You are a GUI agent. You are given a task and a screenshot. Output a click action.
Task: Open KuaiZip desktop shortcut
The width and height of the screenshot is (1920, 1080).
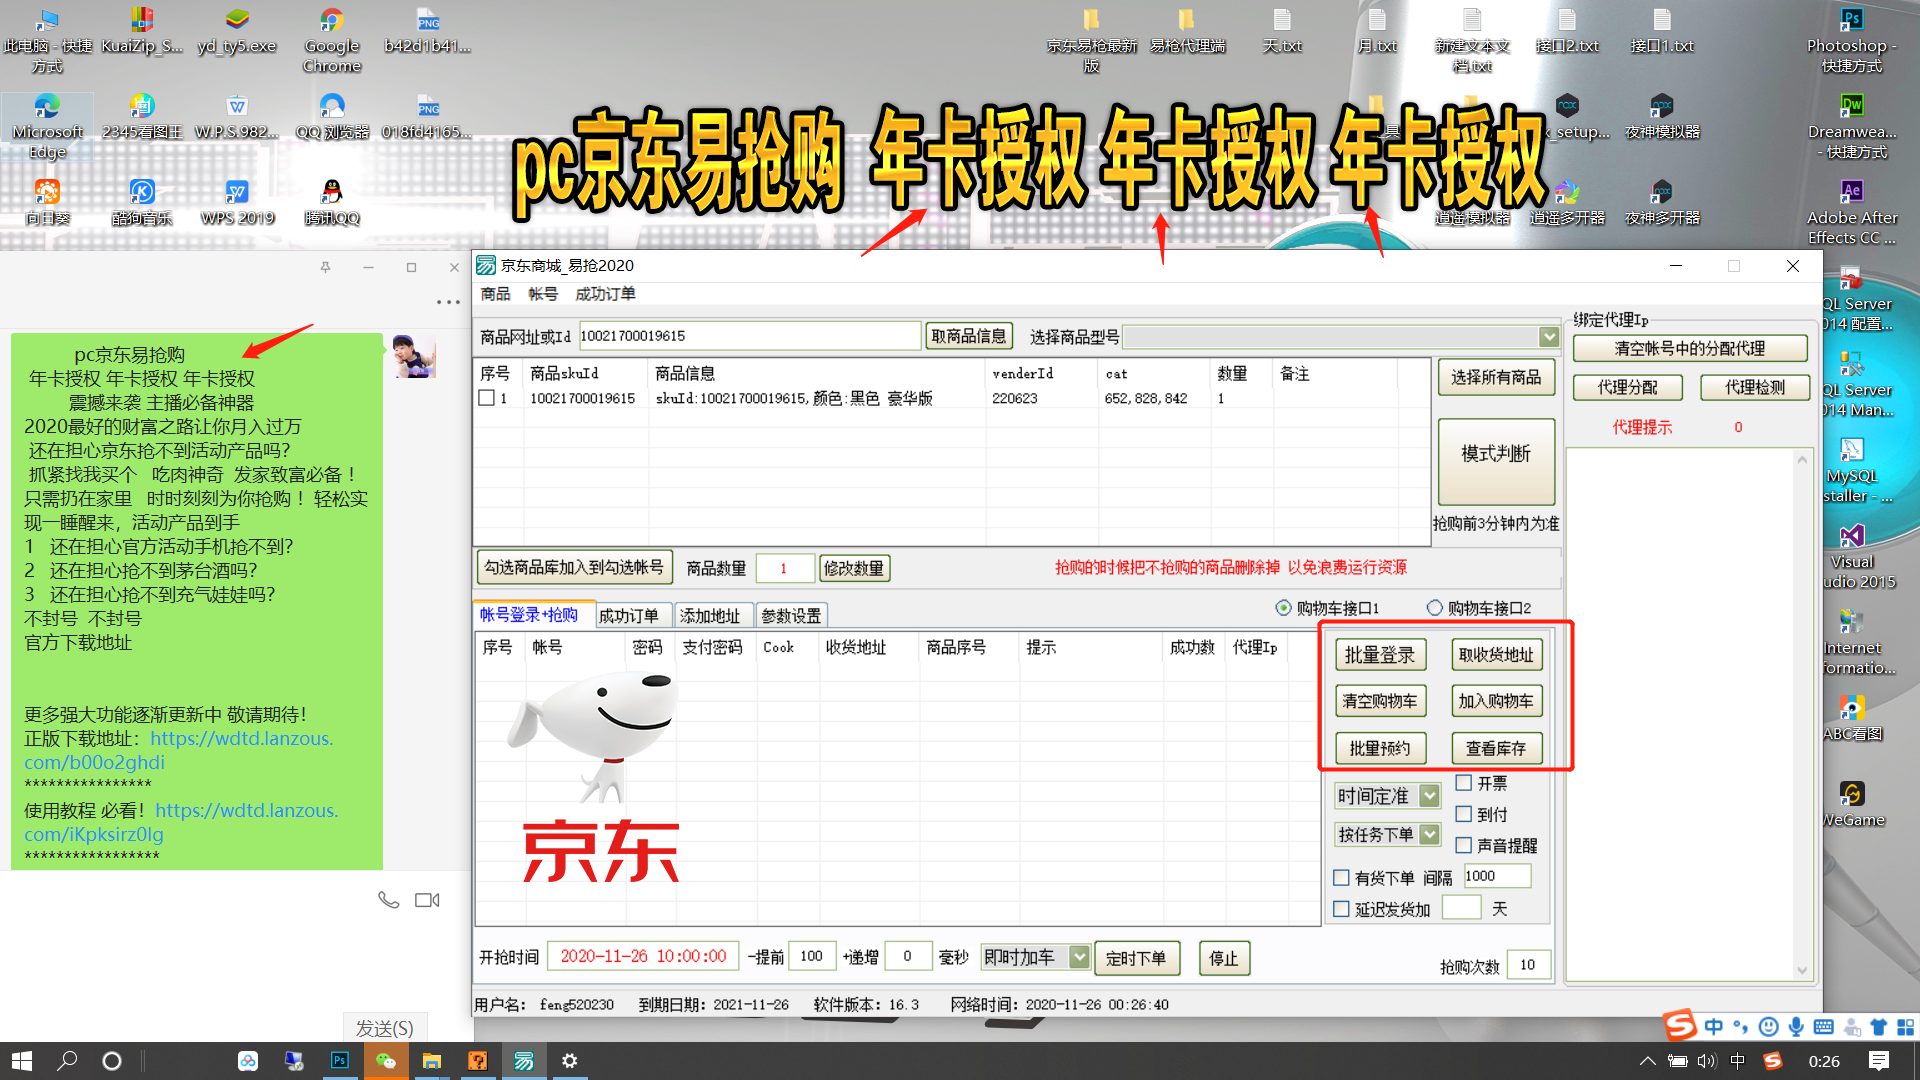142,31
